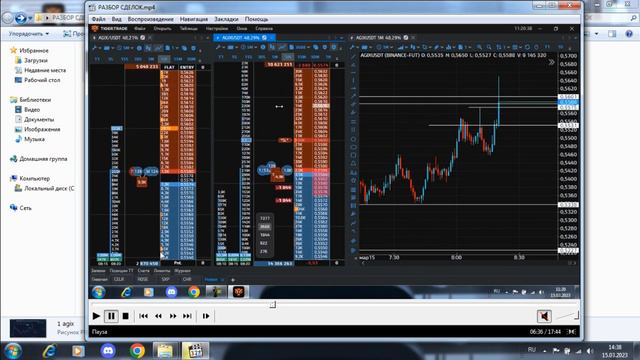Click the Chrome icon in the recorded taskbar

[x=194, y=292]
